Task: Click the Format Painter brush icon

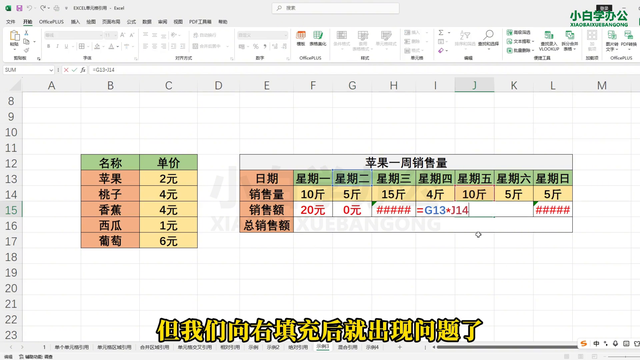Action: pyautogui.click(x=26, y=50)
